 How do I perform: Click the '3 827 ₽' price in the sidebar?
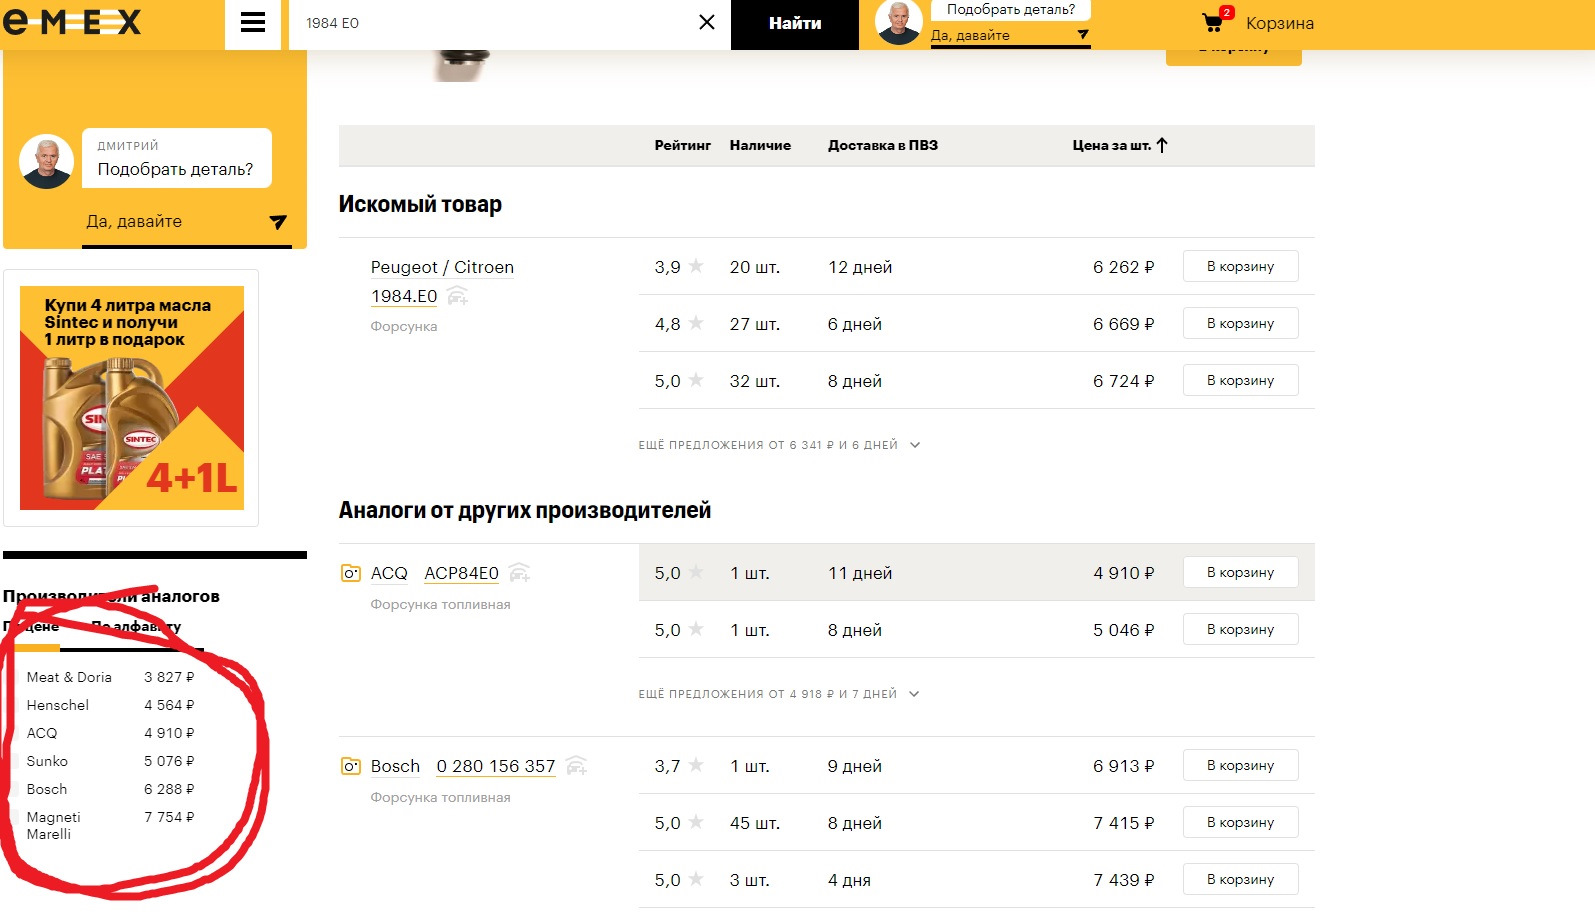tap(169, 677)
